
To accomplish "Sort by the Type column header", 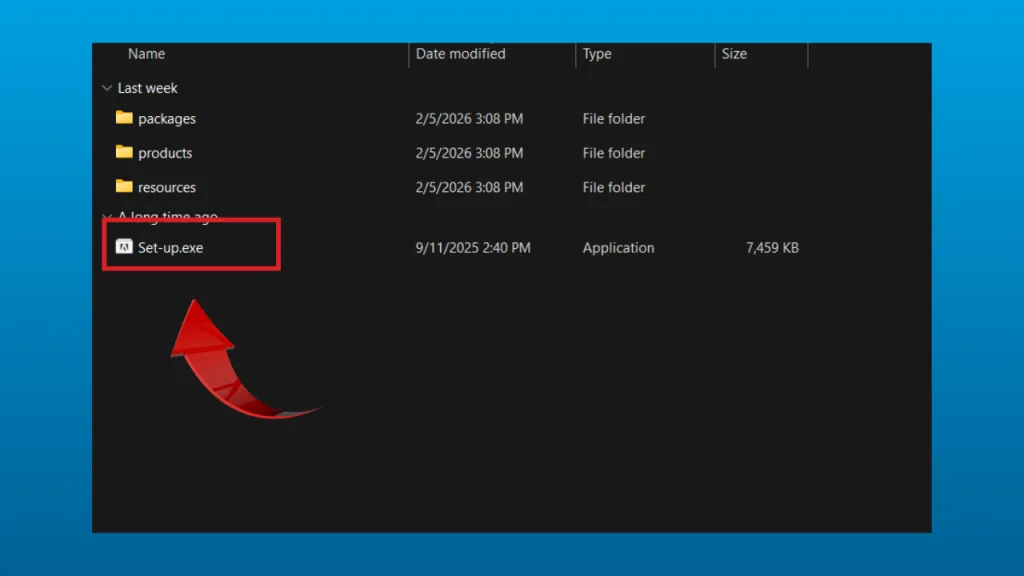I will 597,54.
